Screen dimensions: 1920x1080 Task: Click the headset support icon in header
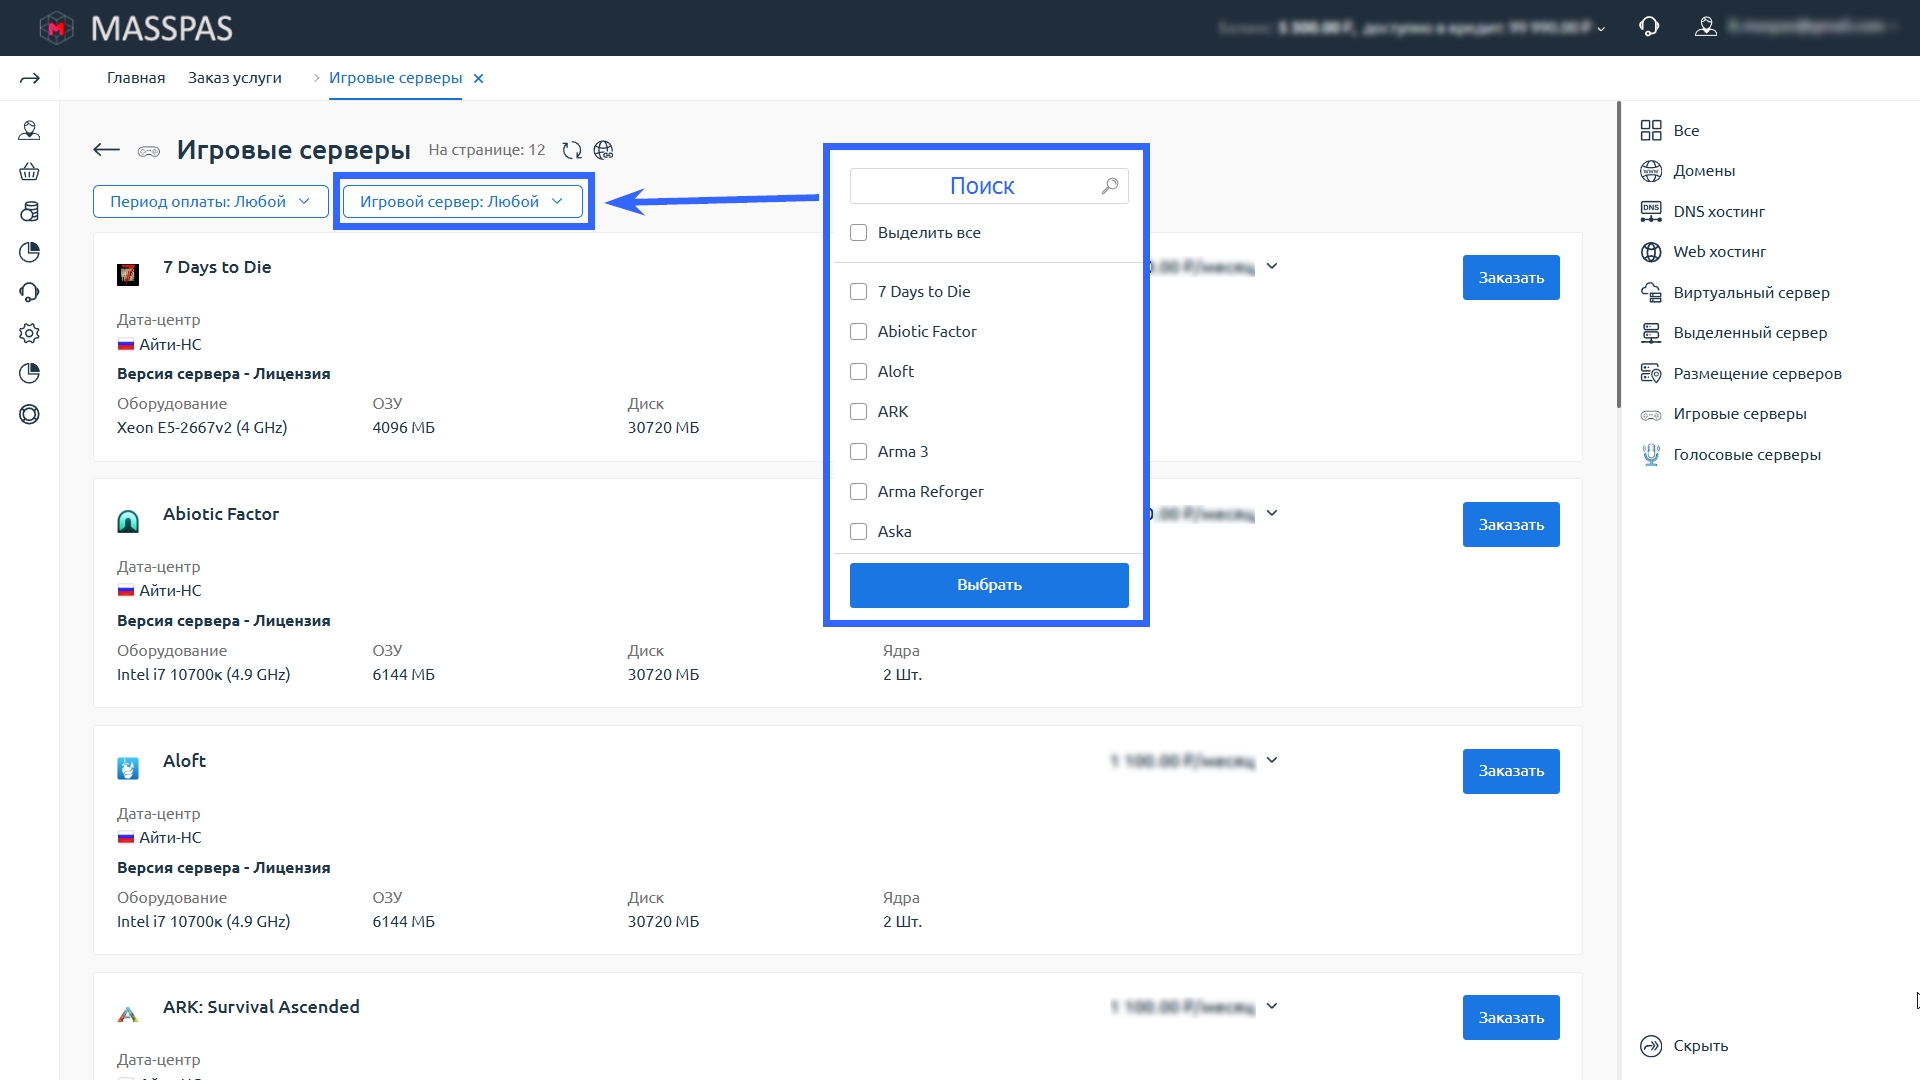pos(1649,27)
